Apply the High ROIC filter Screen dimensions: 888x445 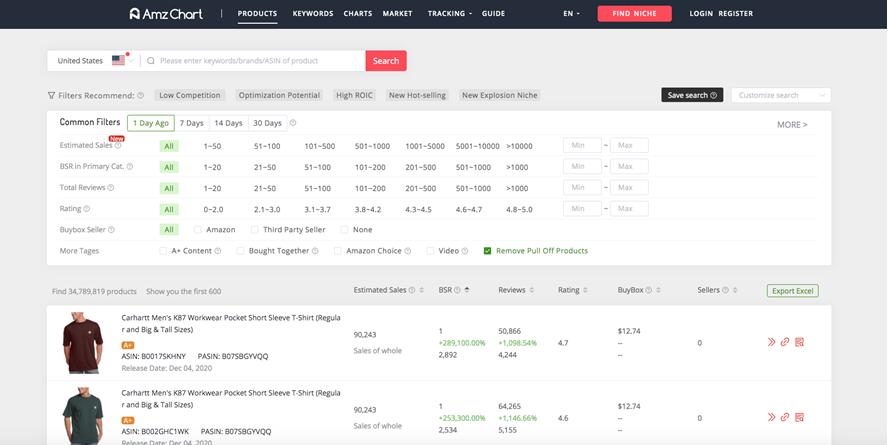click(x=355, y=95)
